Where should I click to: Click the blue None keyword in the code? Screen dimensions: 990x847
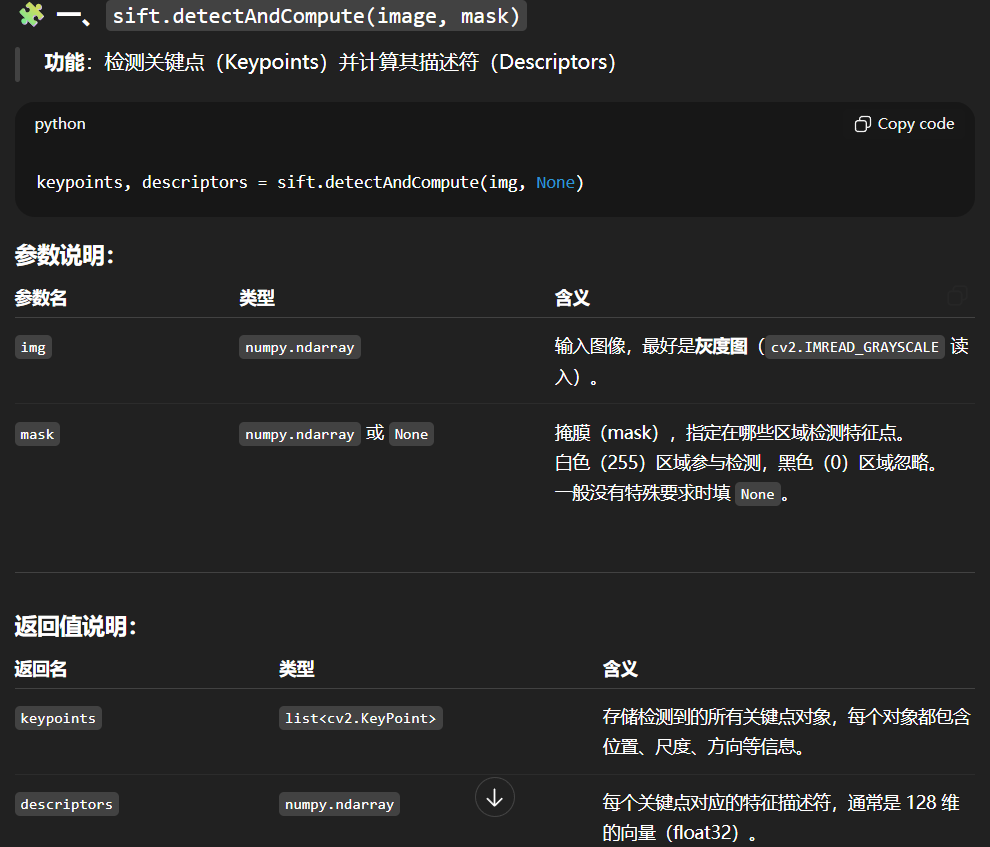point(555,182)
